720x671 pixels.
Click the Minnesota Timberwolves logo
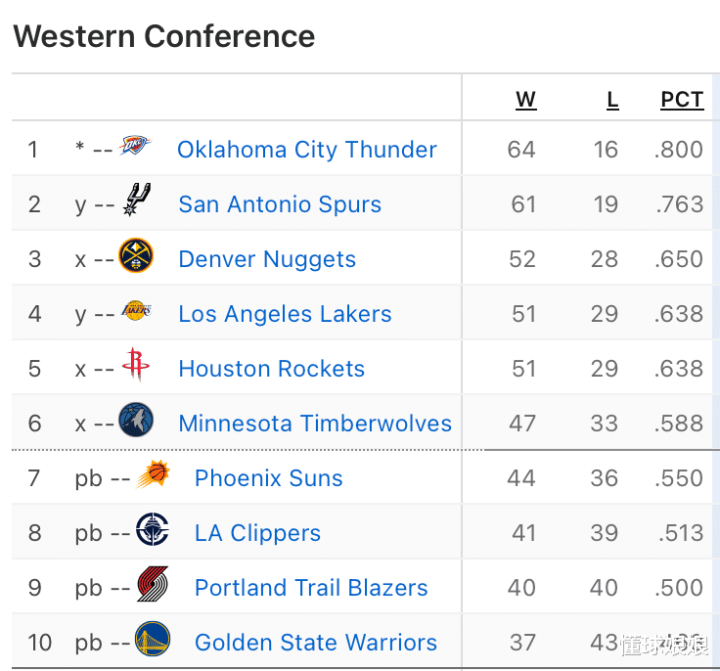[136, 421]
